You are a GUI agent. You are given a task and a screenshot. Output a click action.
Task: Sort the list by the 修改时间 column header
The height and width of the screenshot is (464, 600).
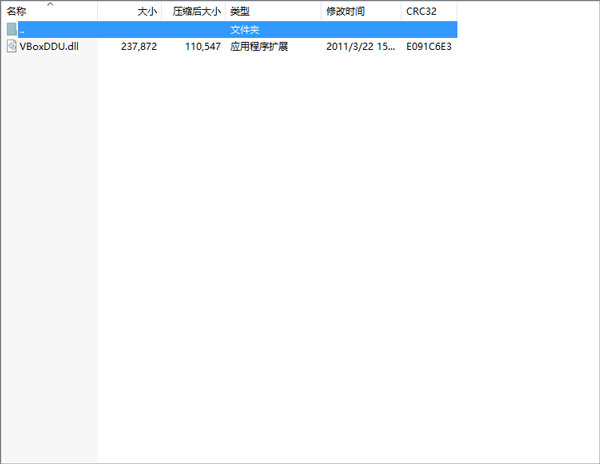click(x=361, y=11)
